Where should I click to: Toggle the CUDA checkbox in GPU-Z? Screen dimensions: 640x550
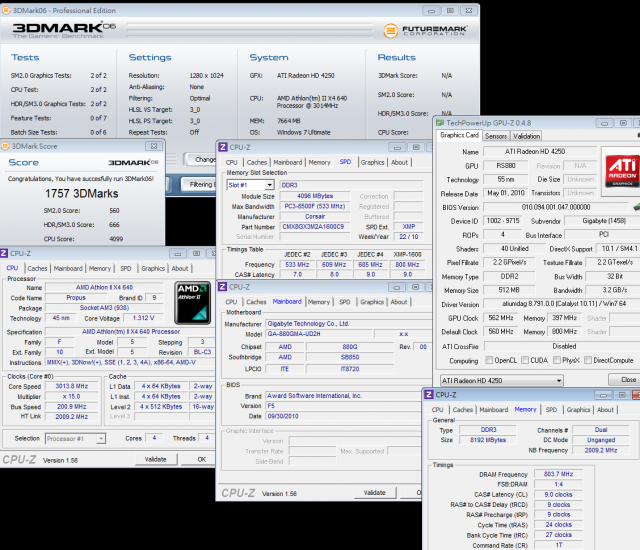pos(525,360)
